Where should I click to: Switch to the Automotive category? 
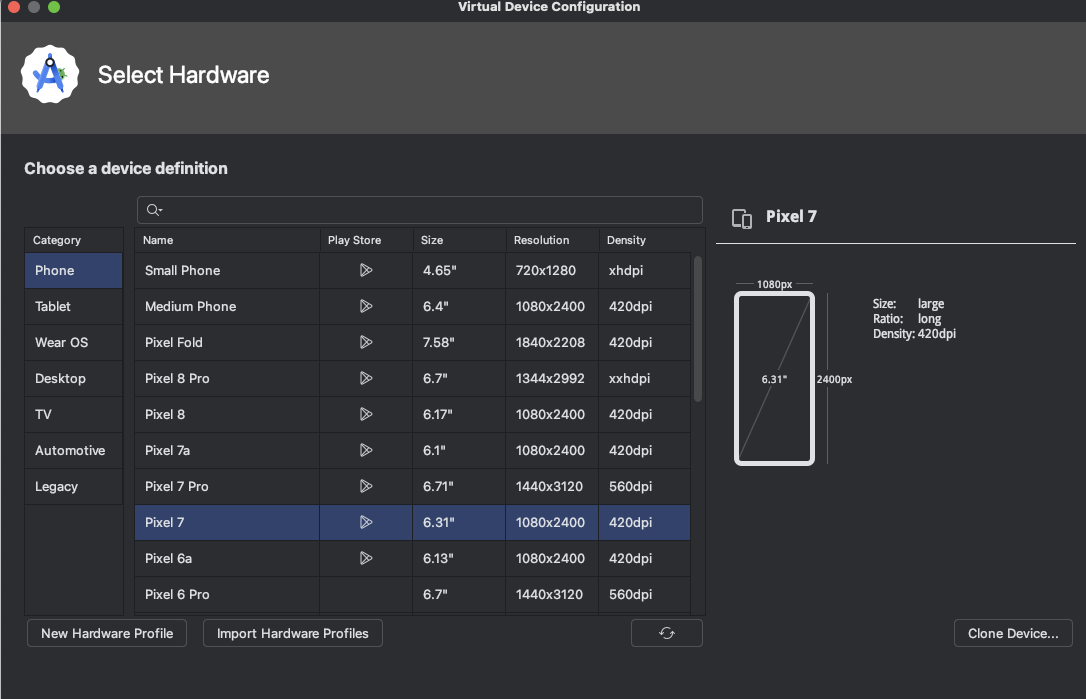click(73, 450)
